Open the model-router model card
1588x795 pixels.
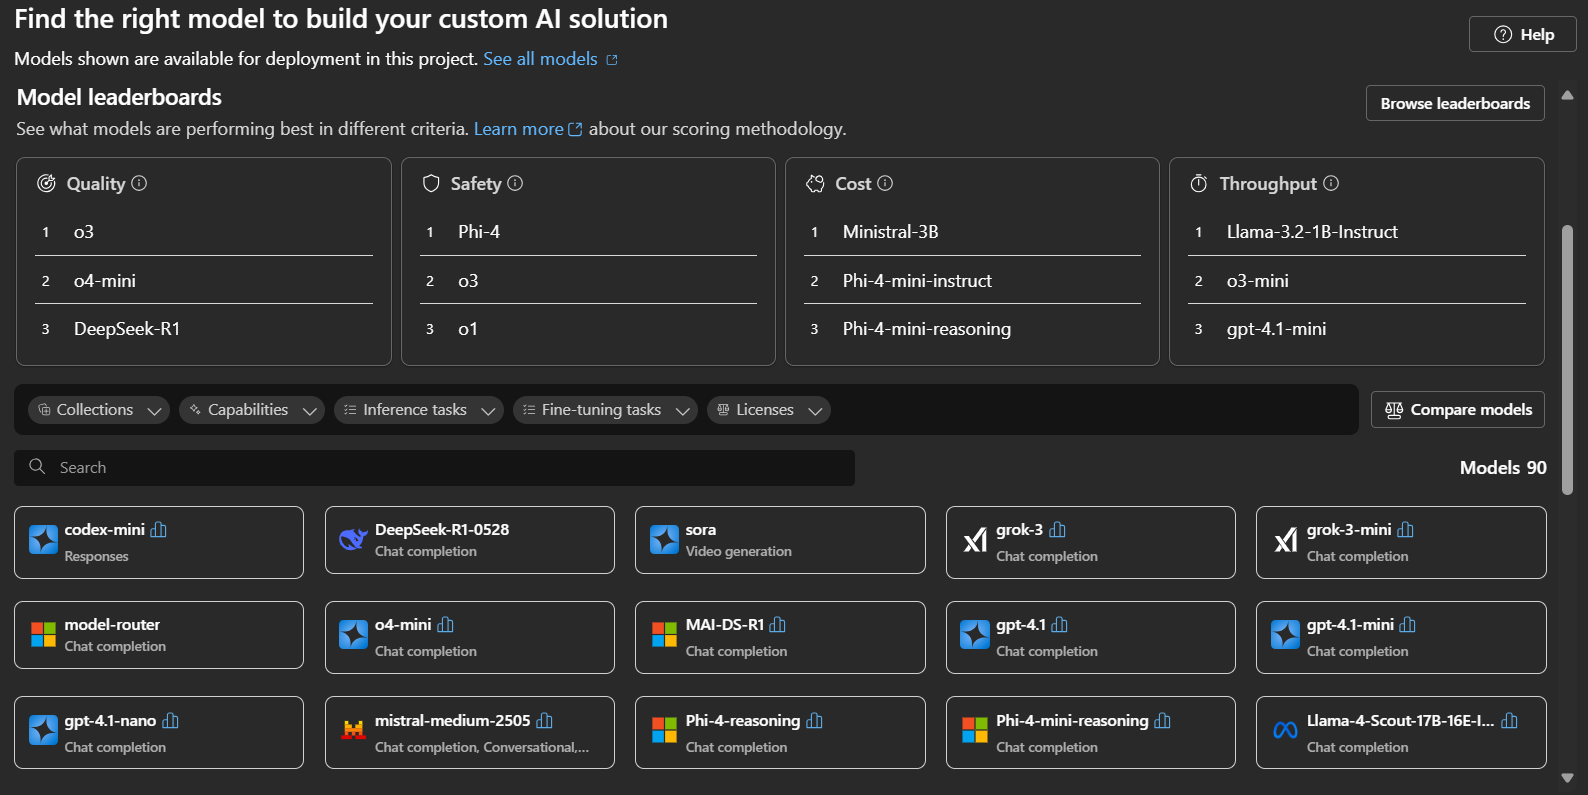coord(159,635)
